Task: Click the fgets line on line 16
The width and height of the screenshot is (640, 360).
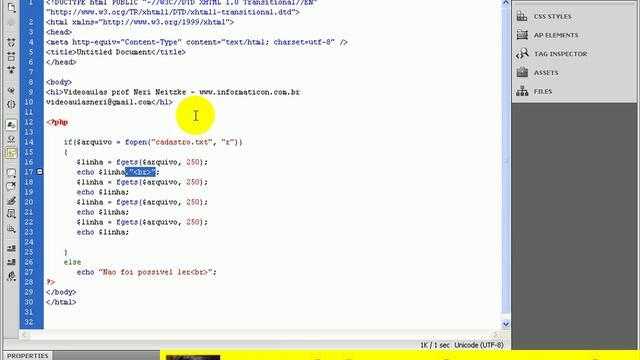Action: 142,162
